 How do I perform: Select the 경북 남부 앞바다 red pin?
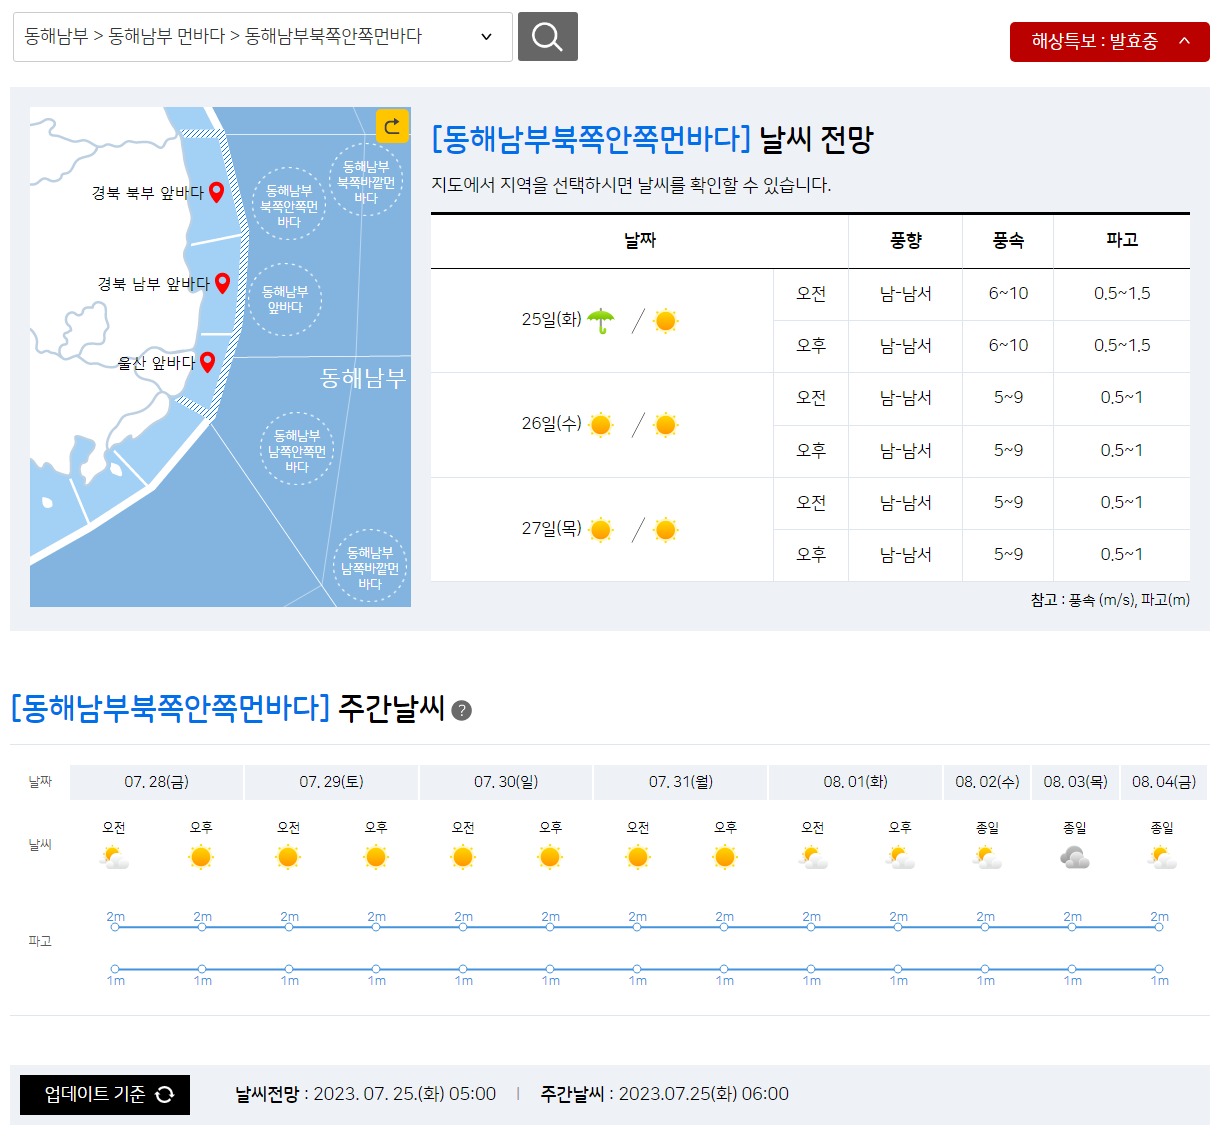(x=222, y=283)
